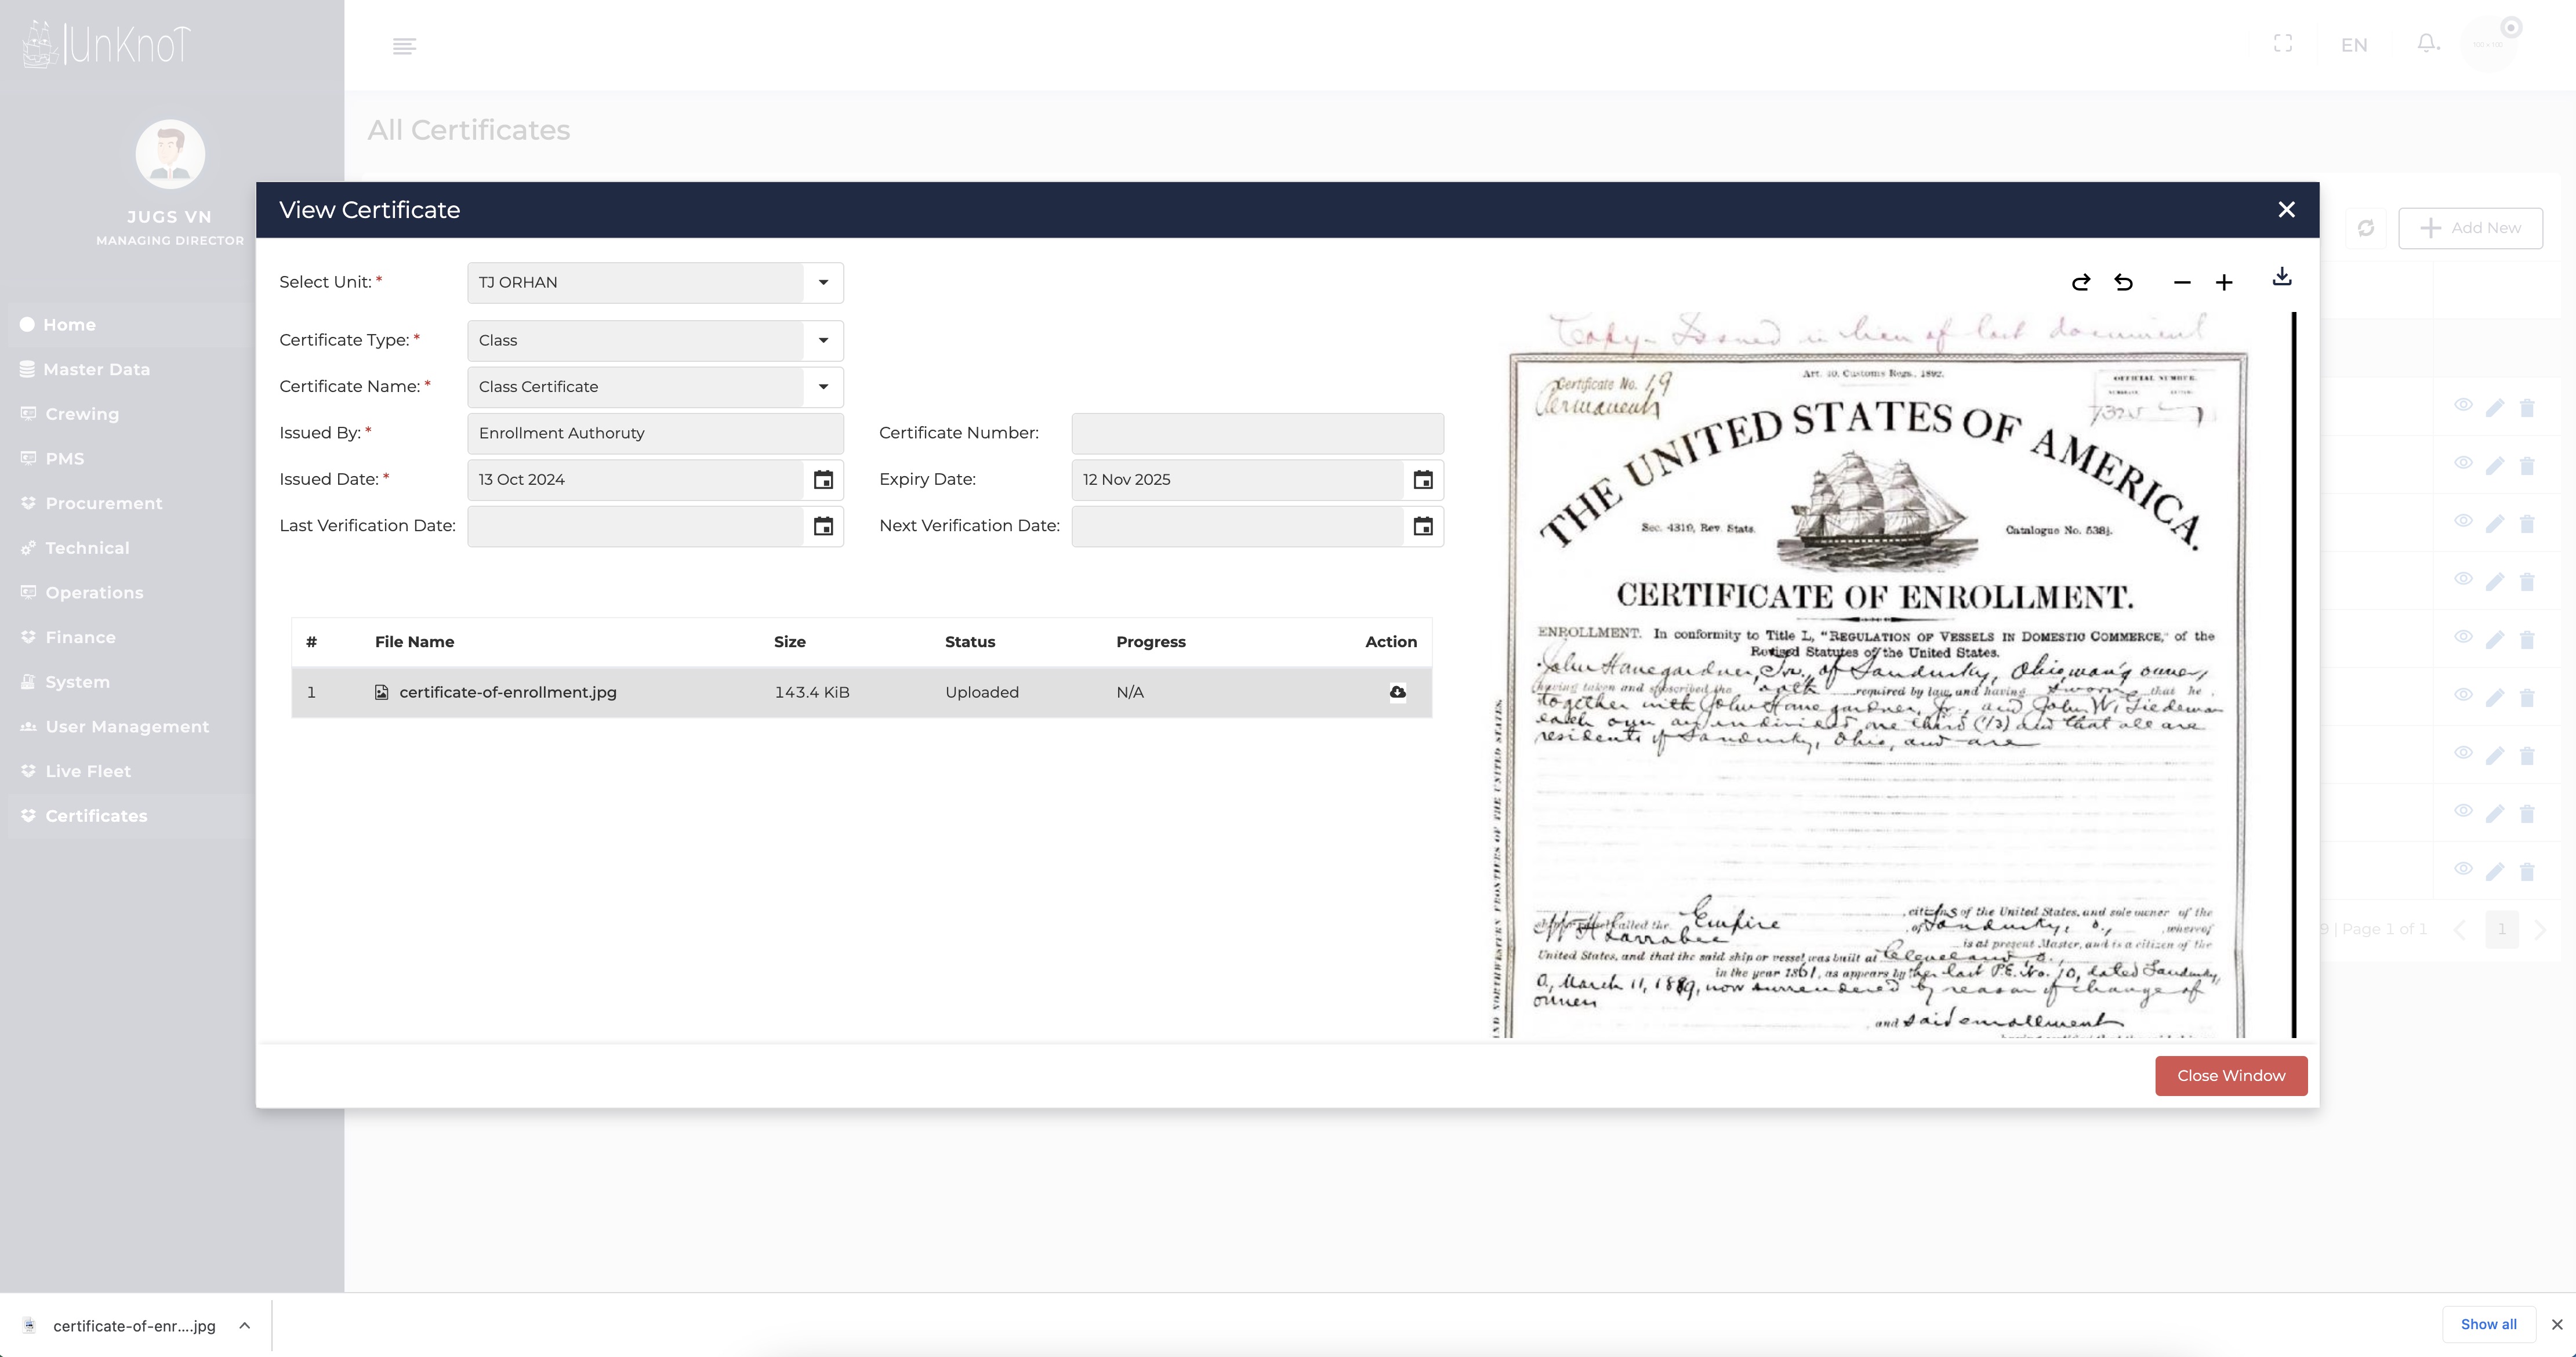The height and width of the screenshot is (1357, 2576).
Task: Expand the Certificate Type dropdown
Action: (823, 341)
